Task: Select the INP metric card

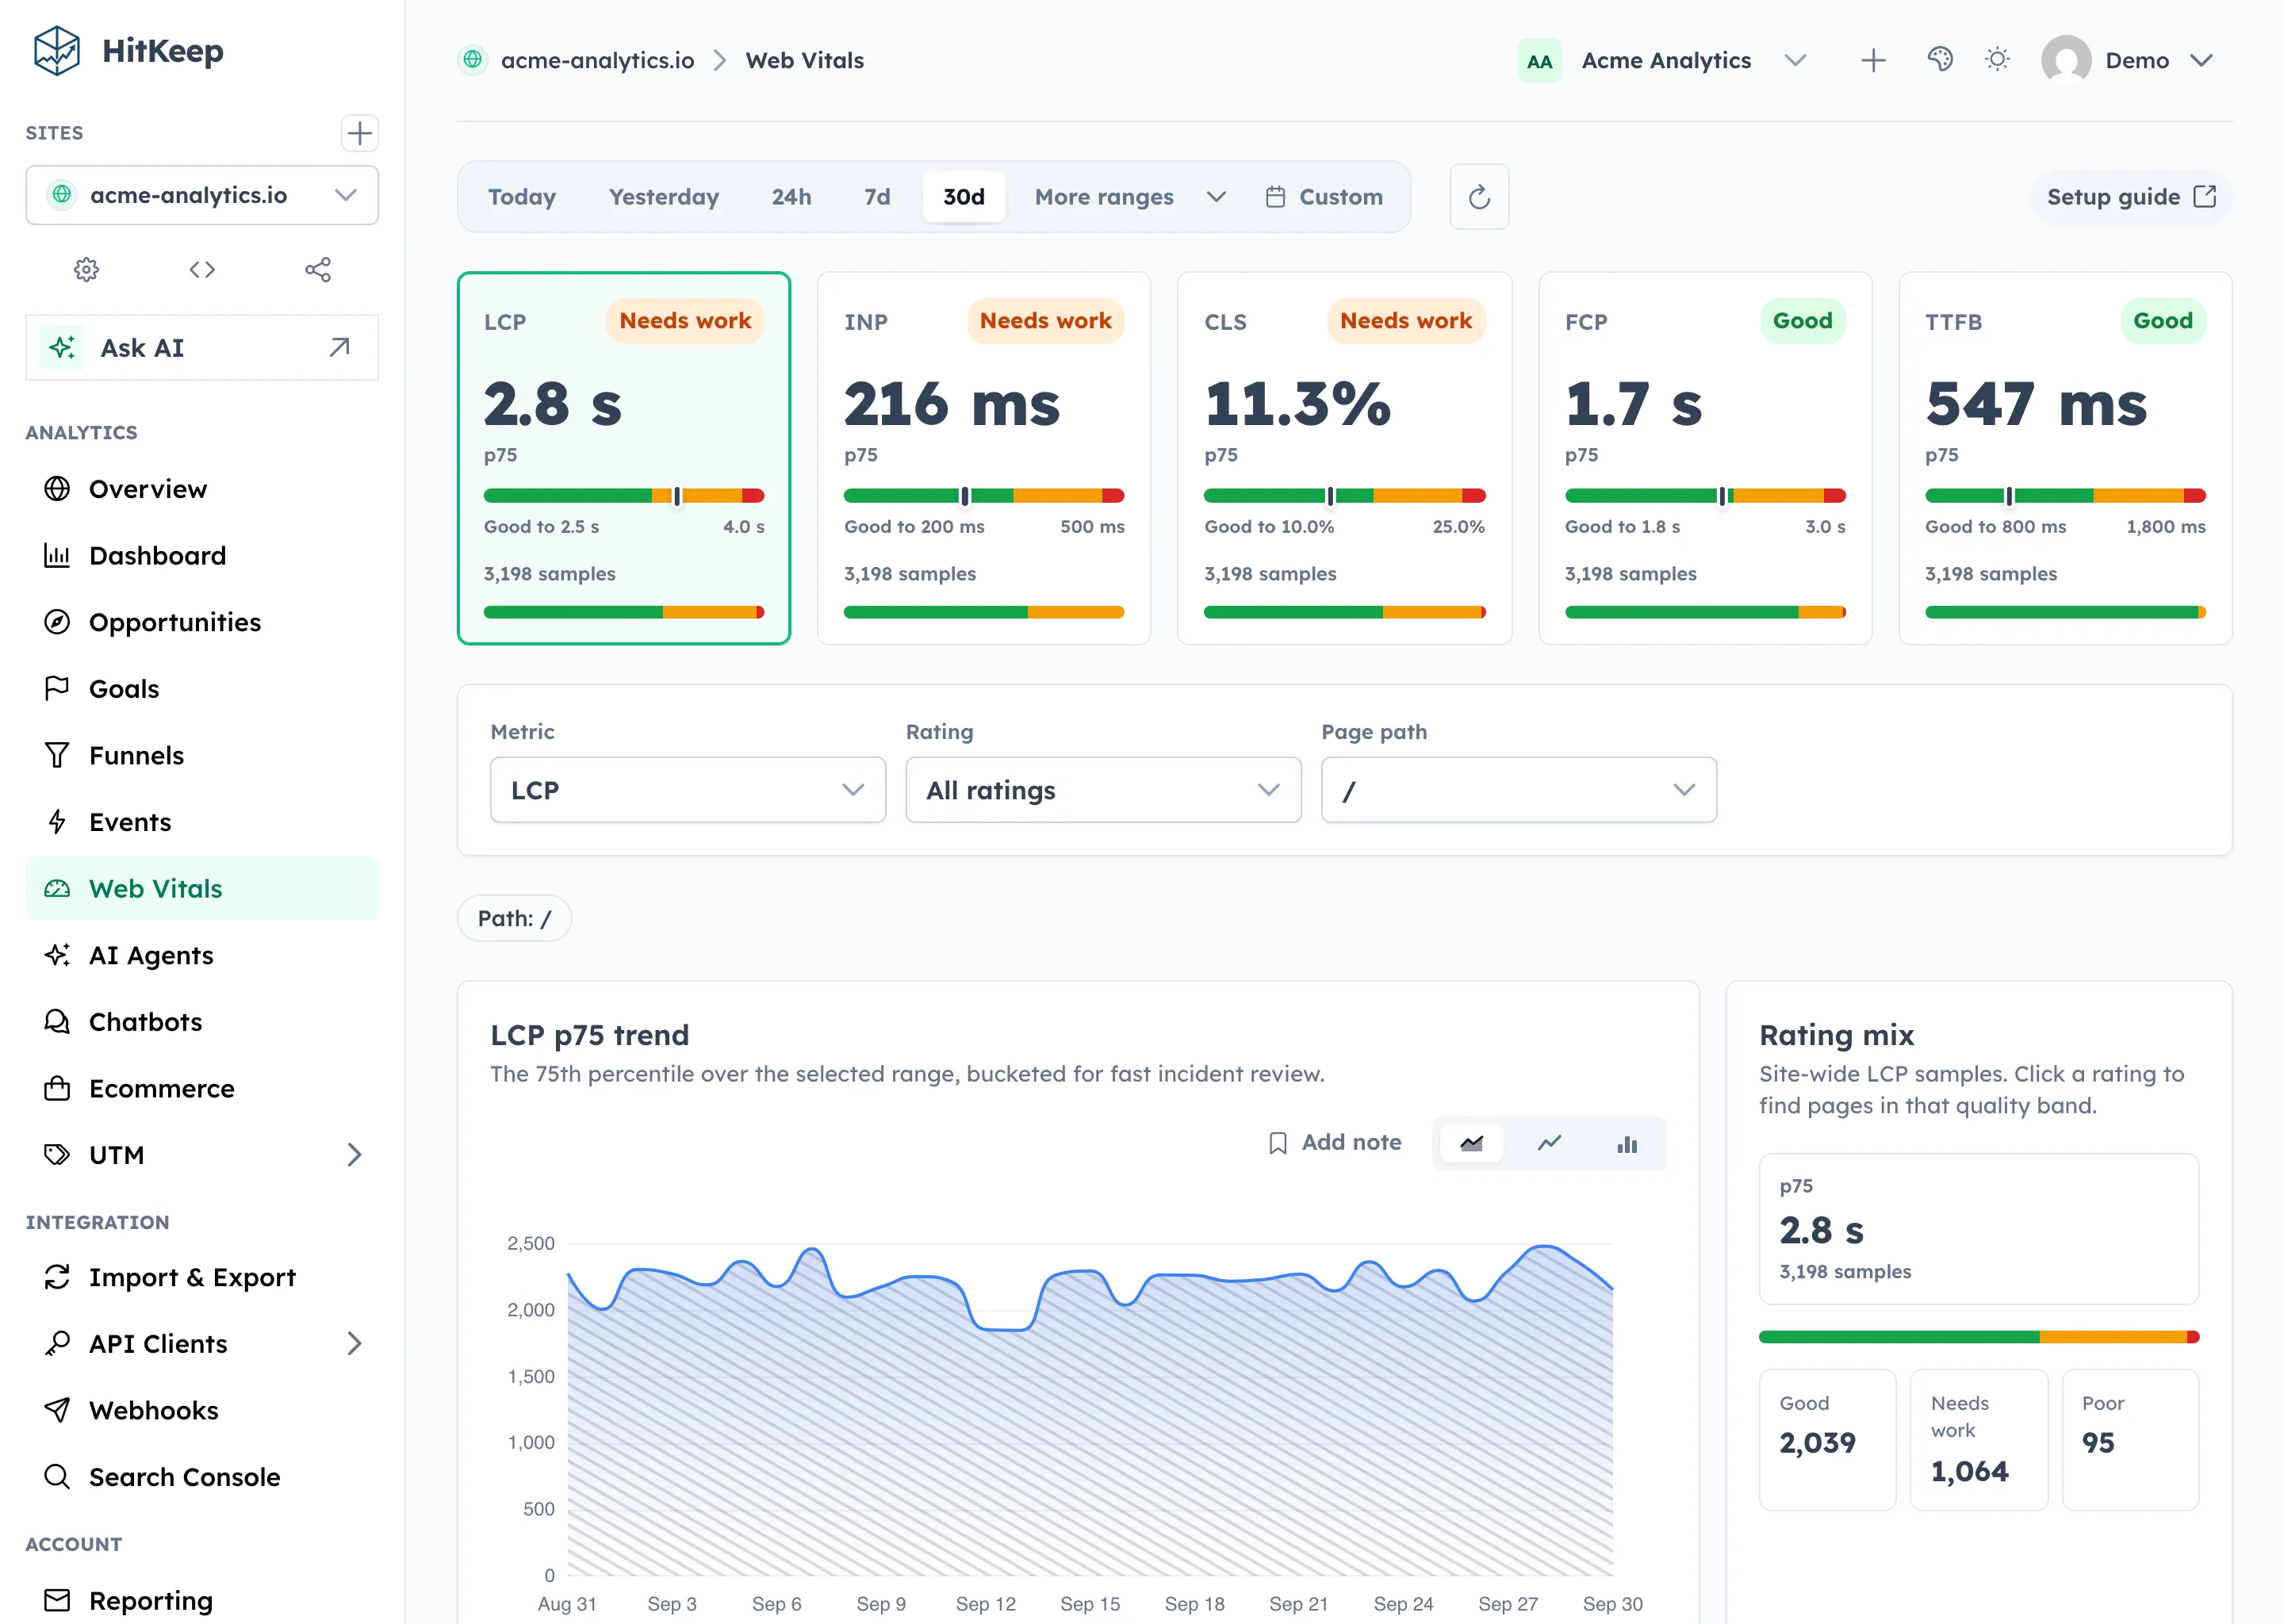Action: [x=984, y=458]
